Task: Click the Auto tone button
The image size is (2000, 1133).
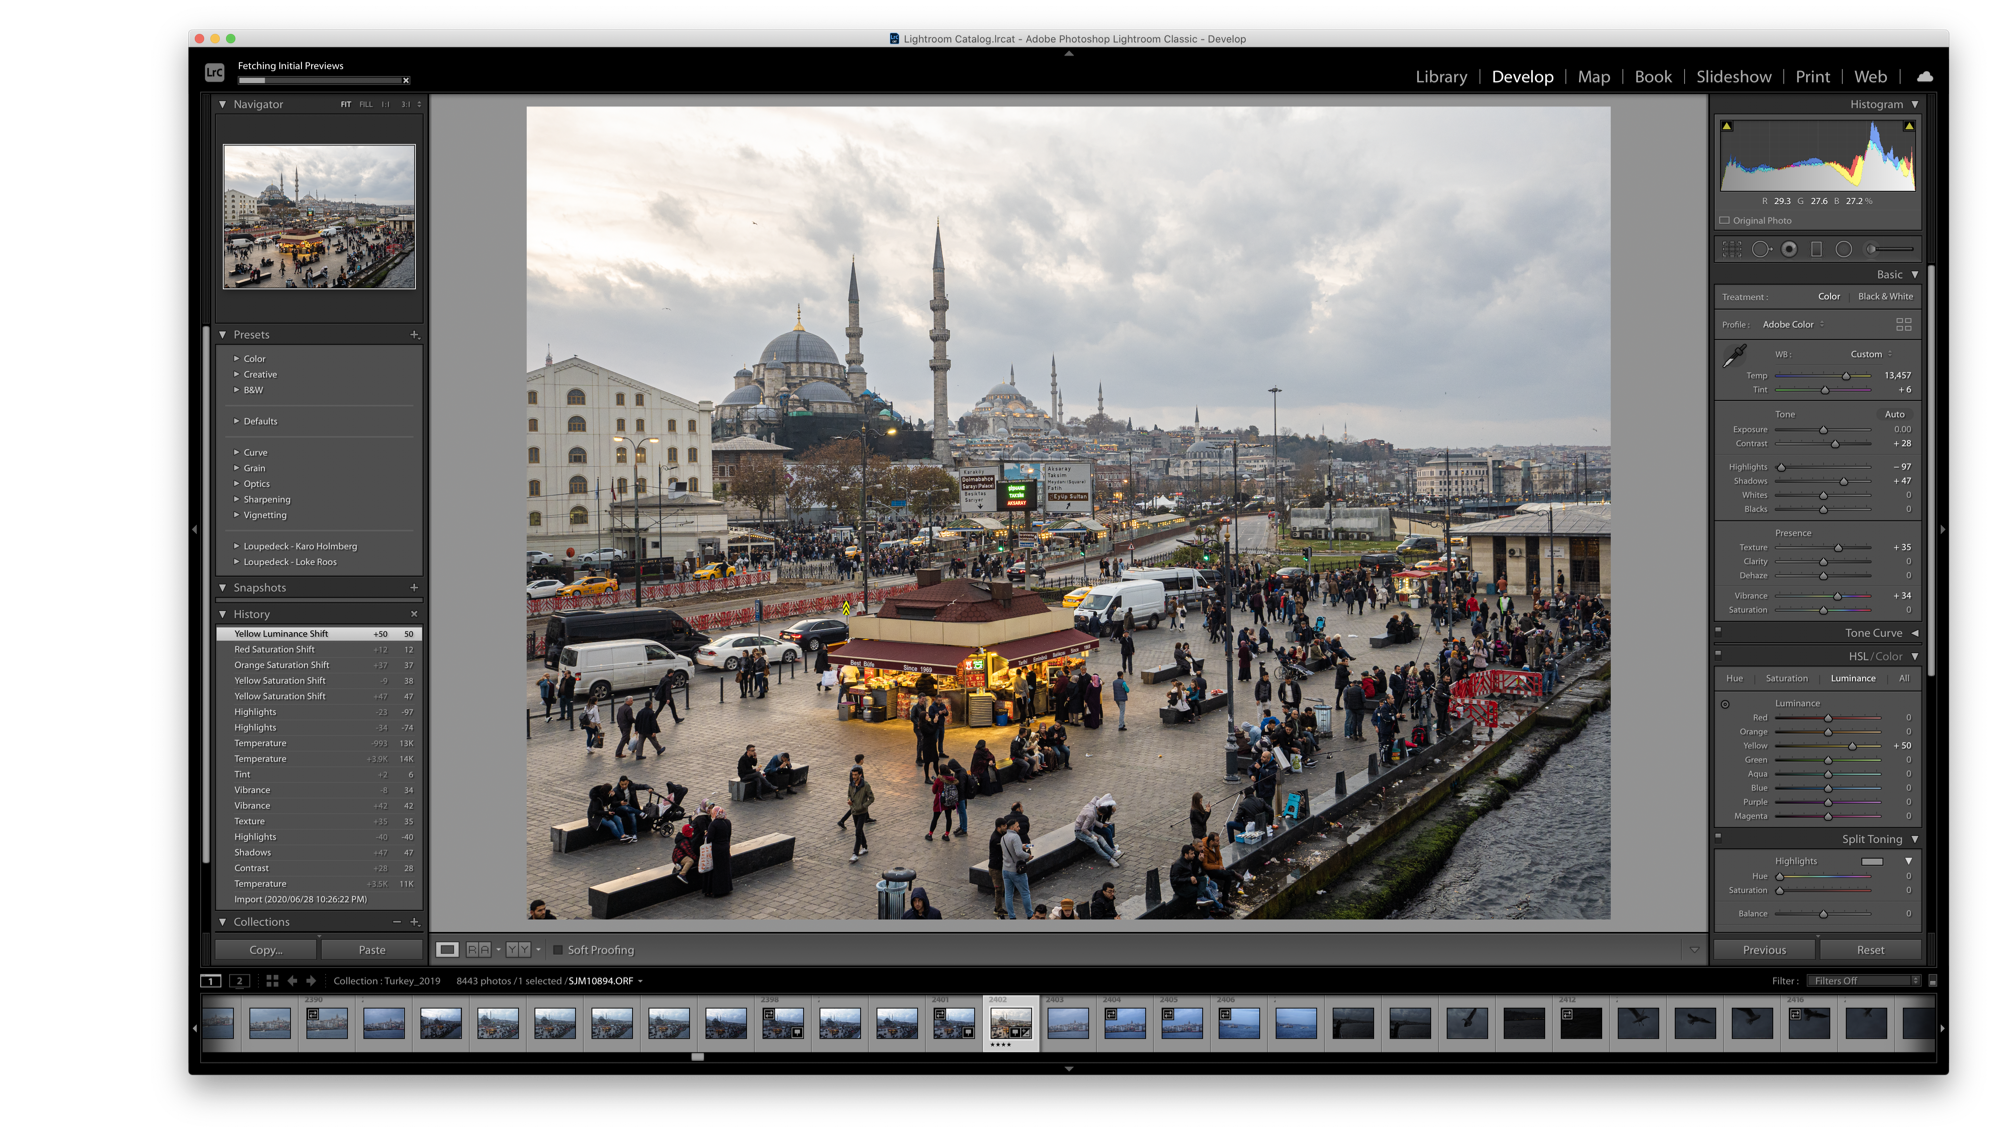Action: click(1894, 414)
